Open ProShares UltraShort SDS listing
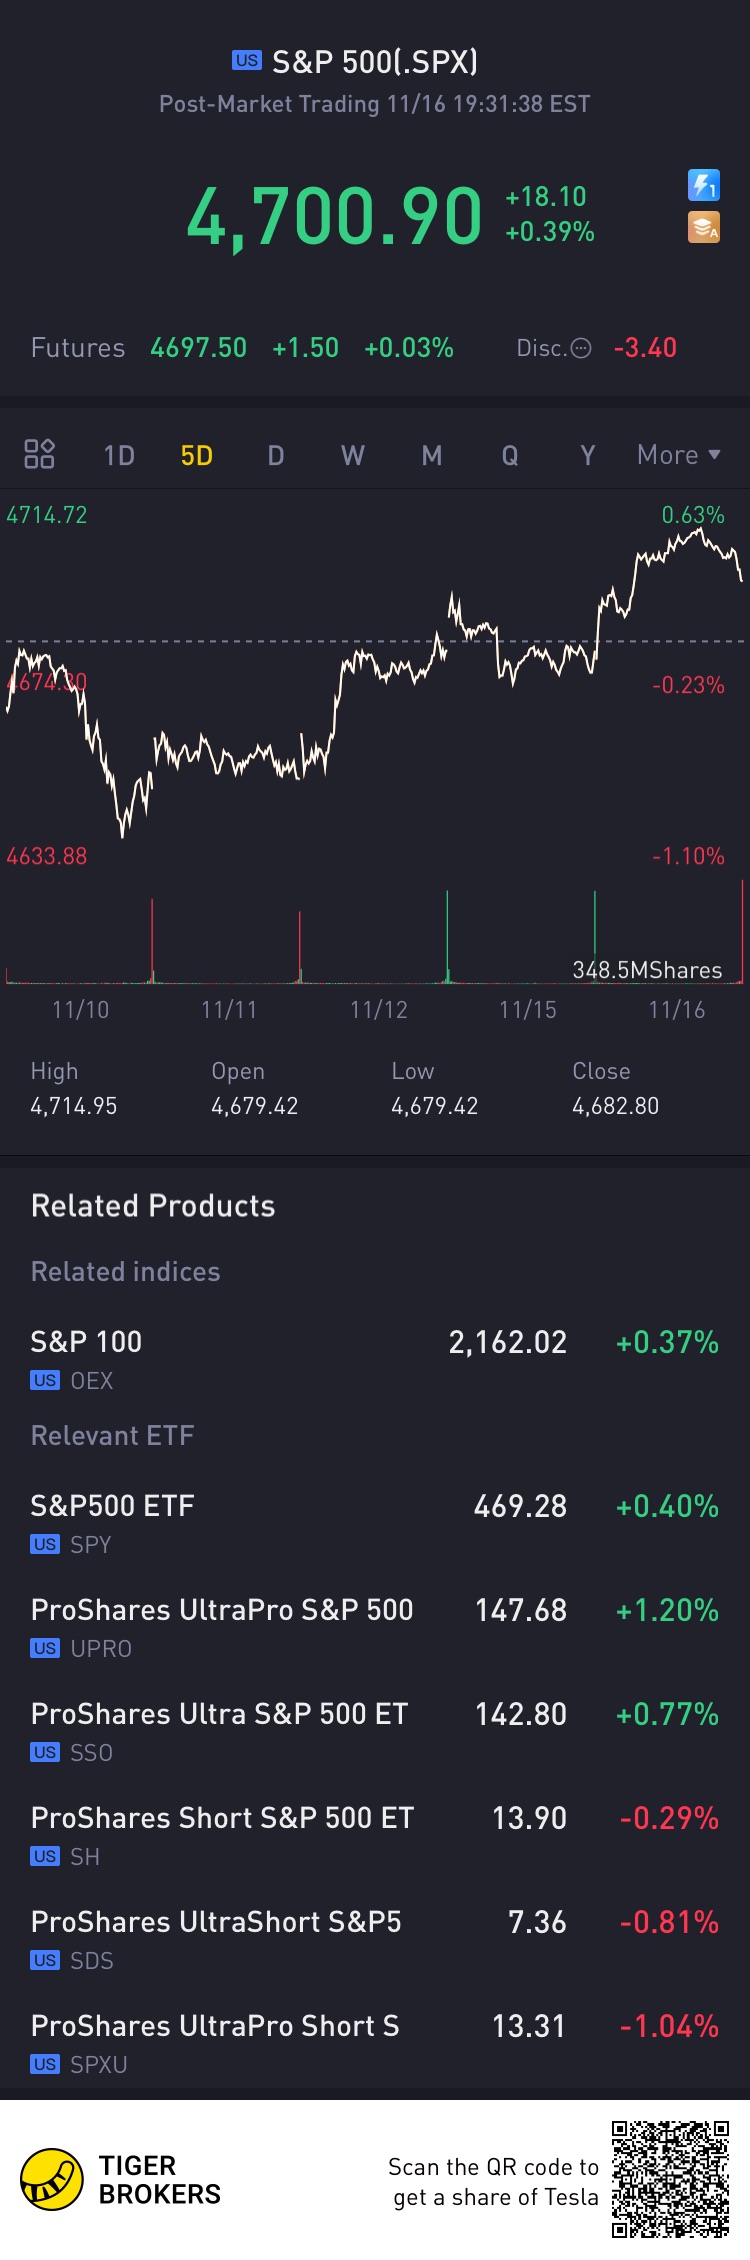750x2260 pixels. click(x=374, y=1938)
